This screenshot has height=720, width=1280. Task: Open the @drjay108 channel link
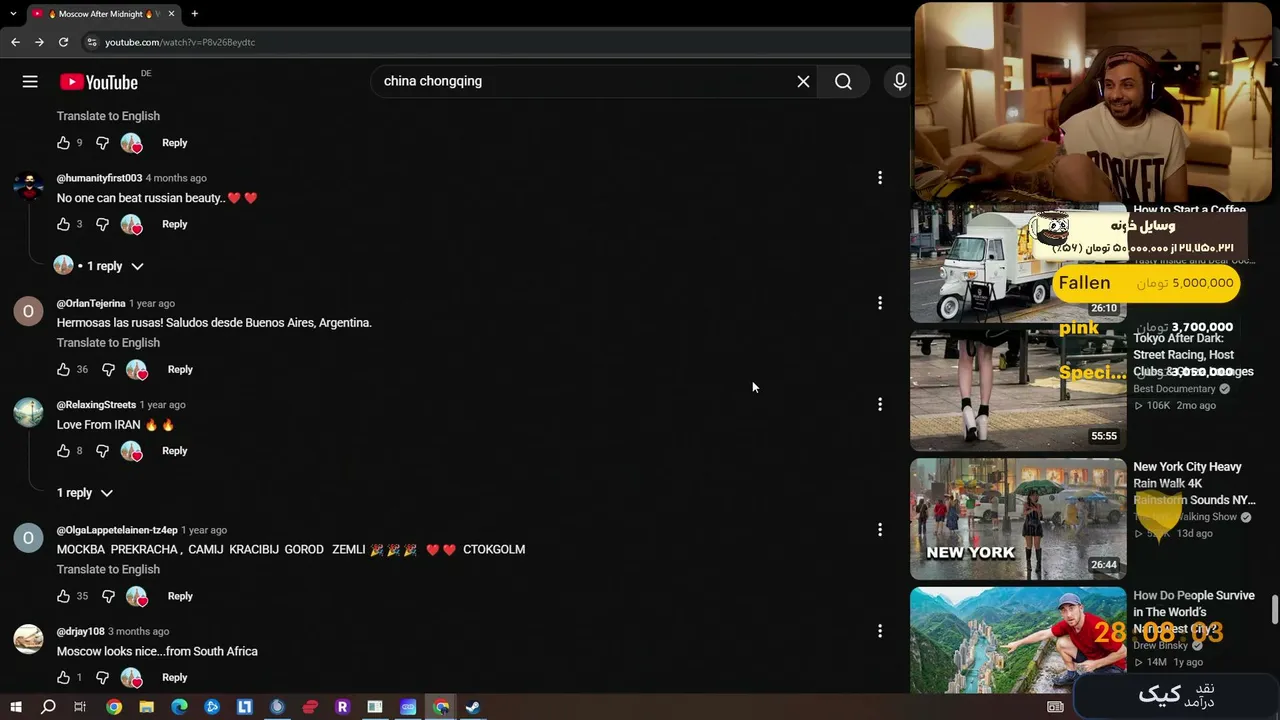pos(81,632)
